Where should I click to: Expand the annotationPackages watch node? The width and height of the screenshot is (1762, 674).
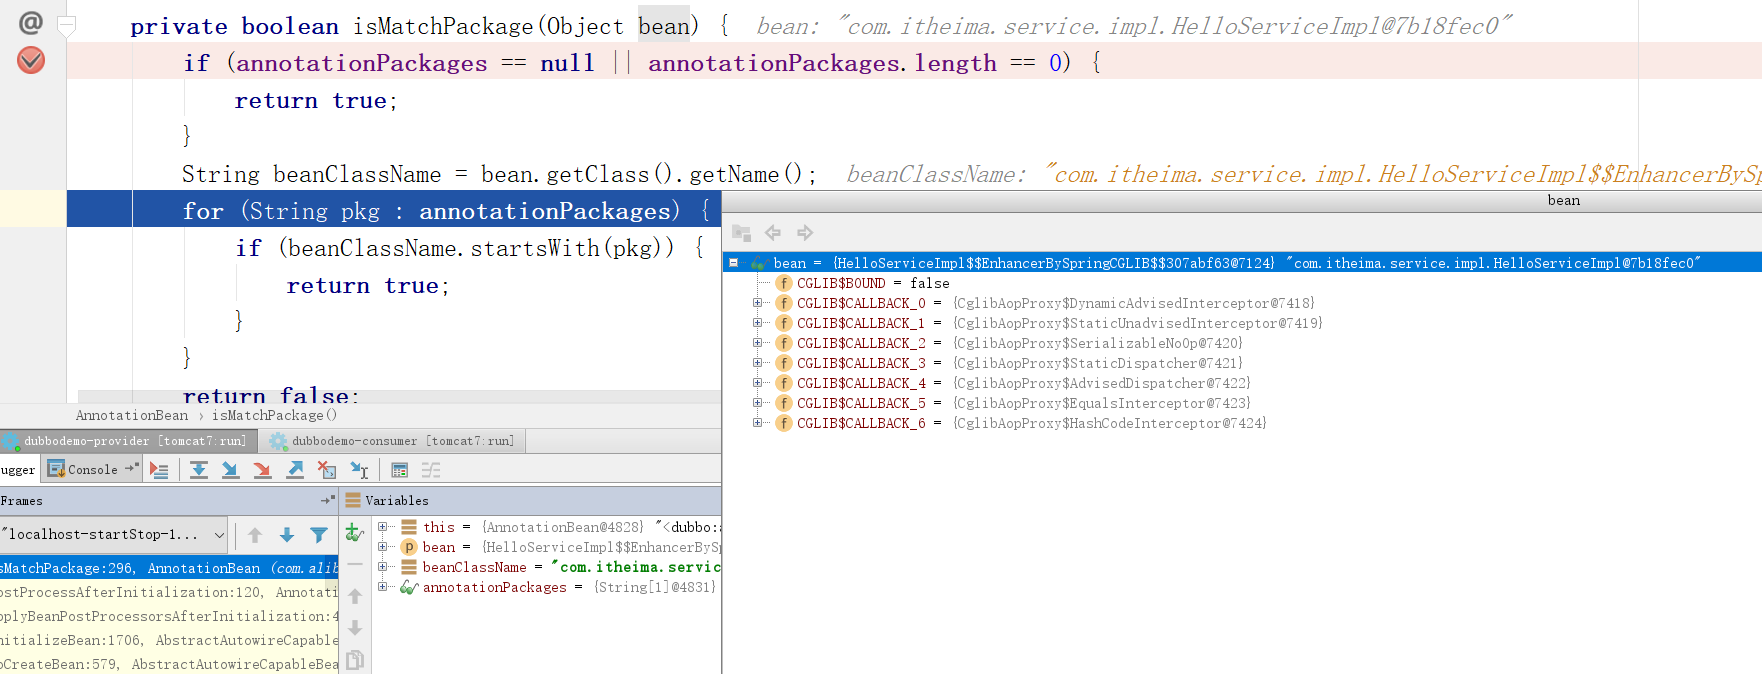382,587
